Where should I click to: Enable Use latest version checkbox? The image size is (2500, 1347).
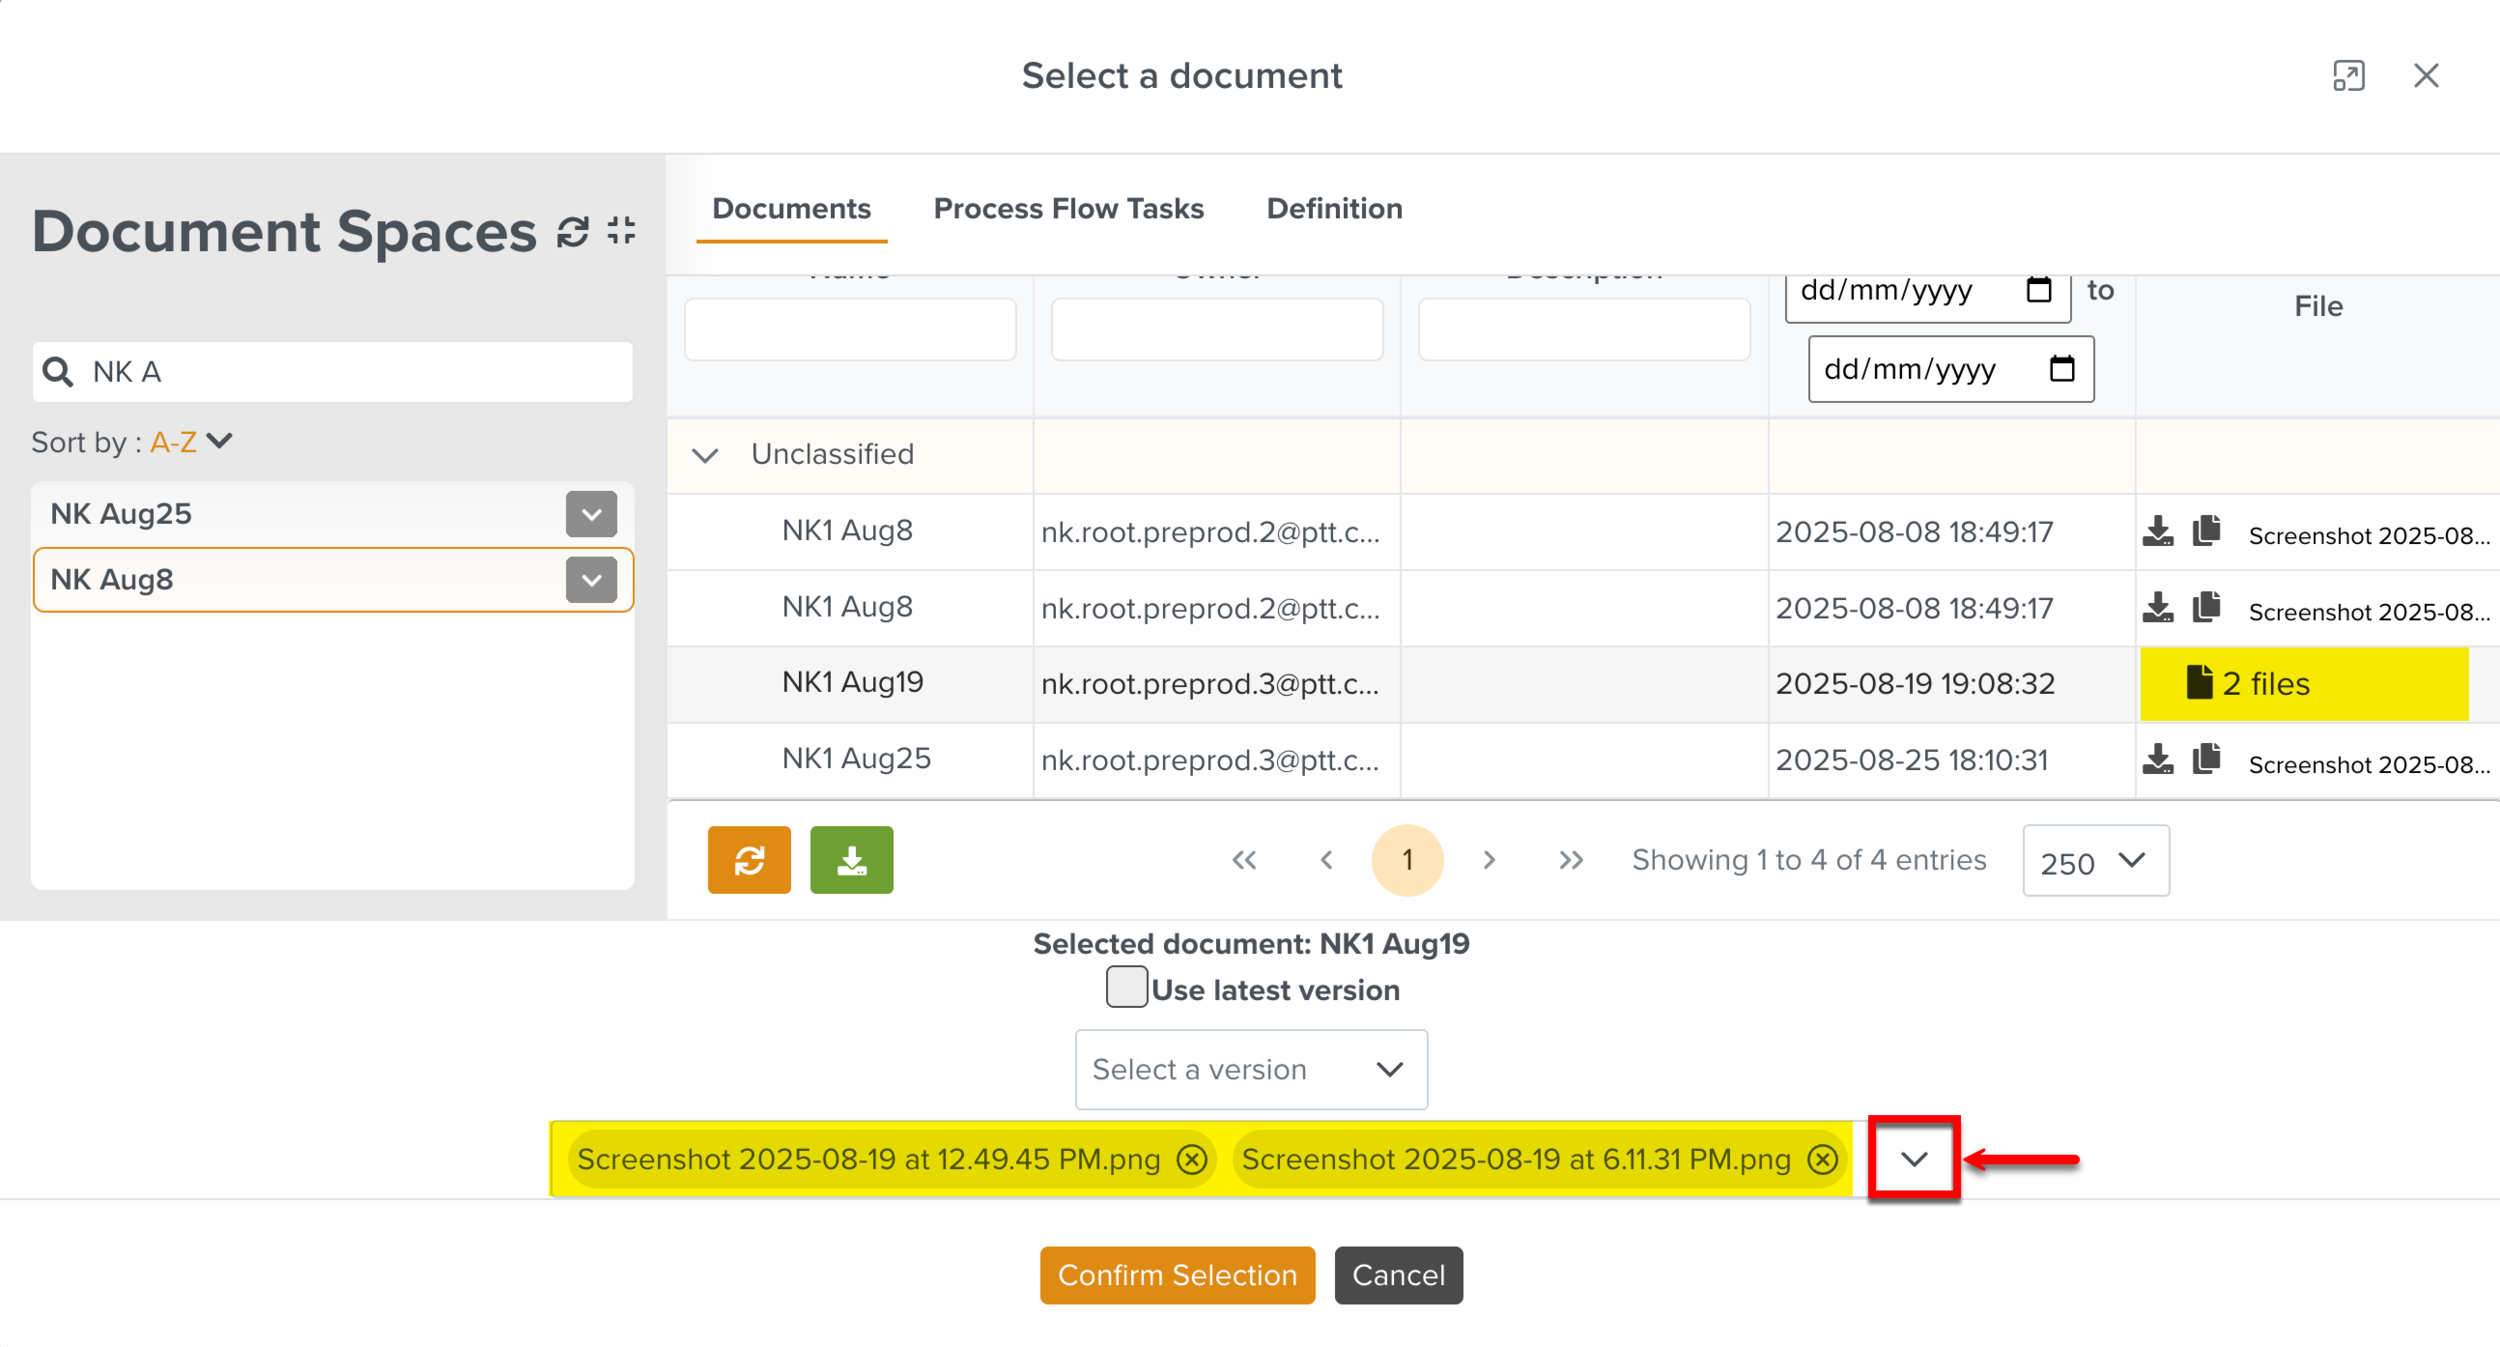coord(1126,987)
